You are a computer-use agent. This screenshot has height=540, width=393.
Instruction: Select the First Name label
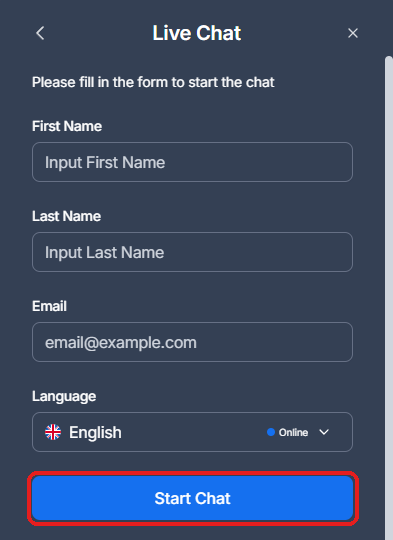tap(67, 126)
